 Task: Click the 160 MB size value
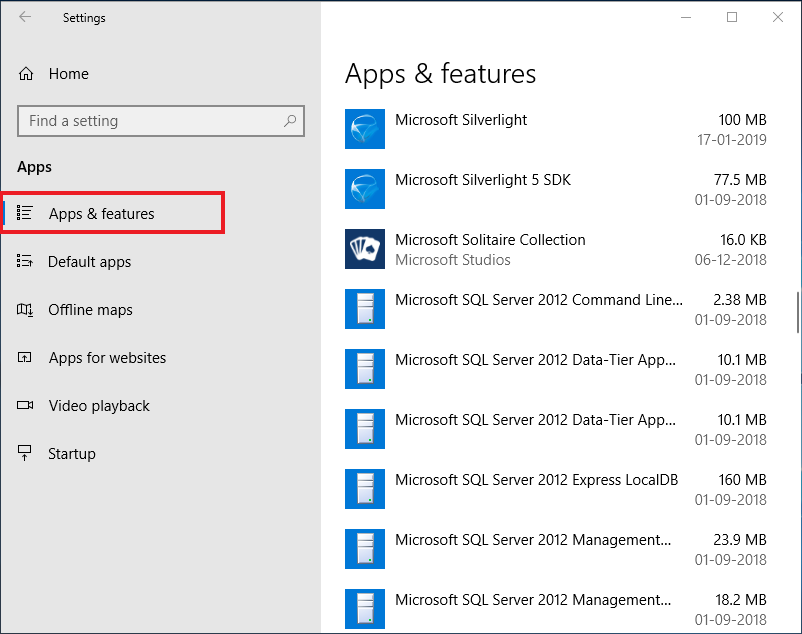click(742, 480)
